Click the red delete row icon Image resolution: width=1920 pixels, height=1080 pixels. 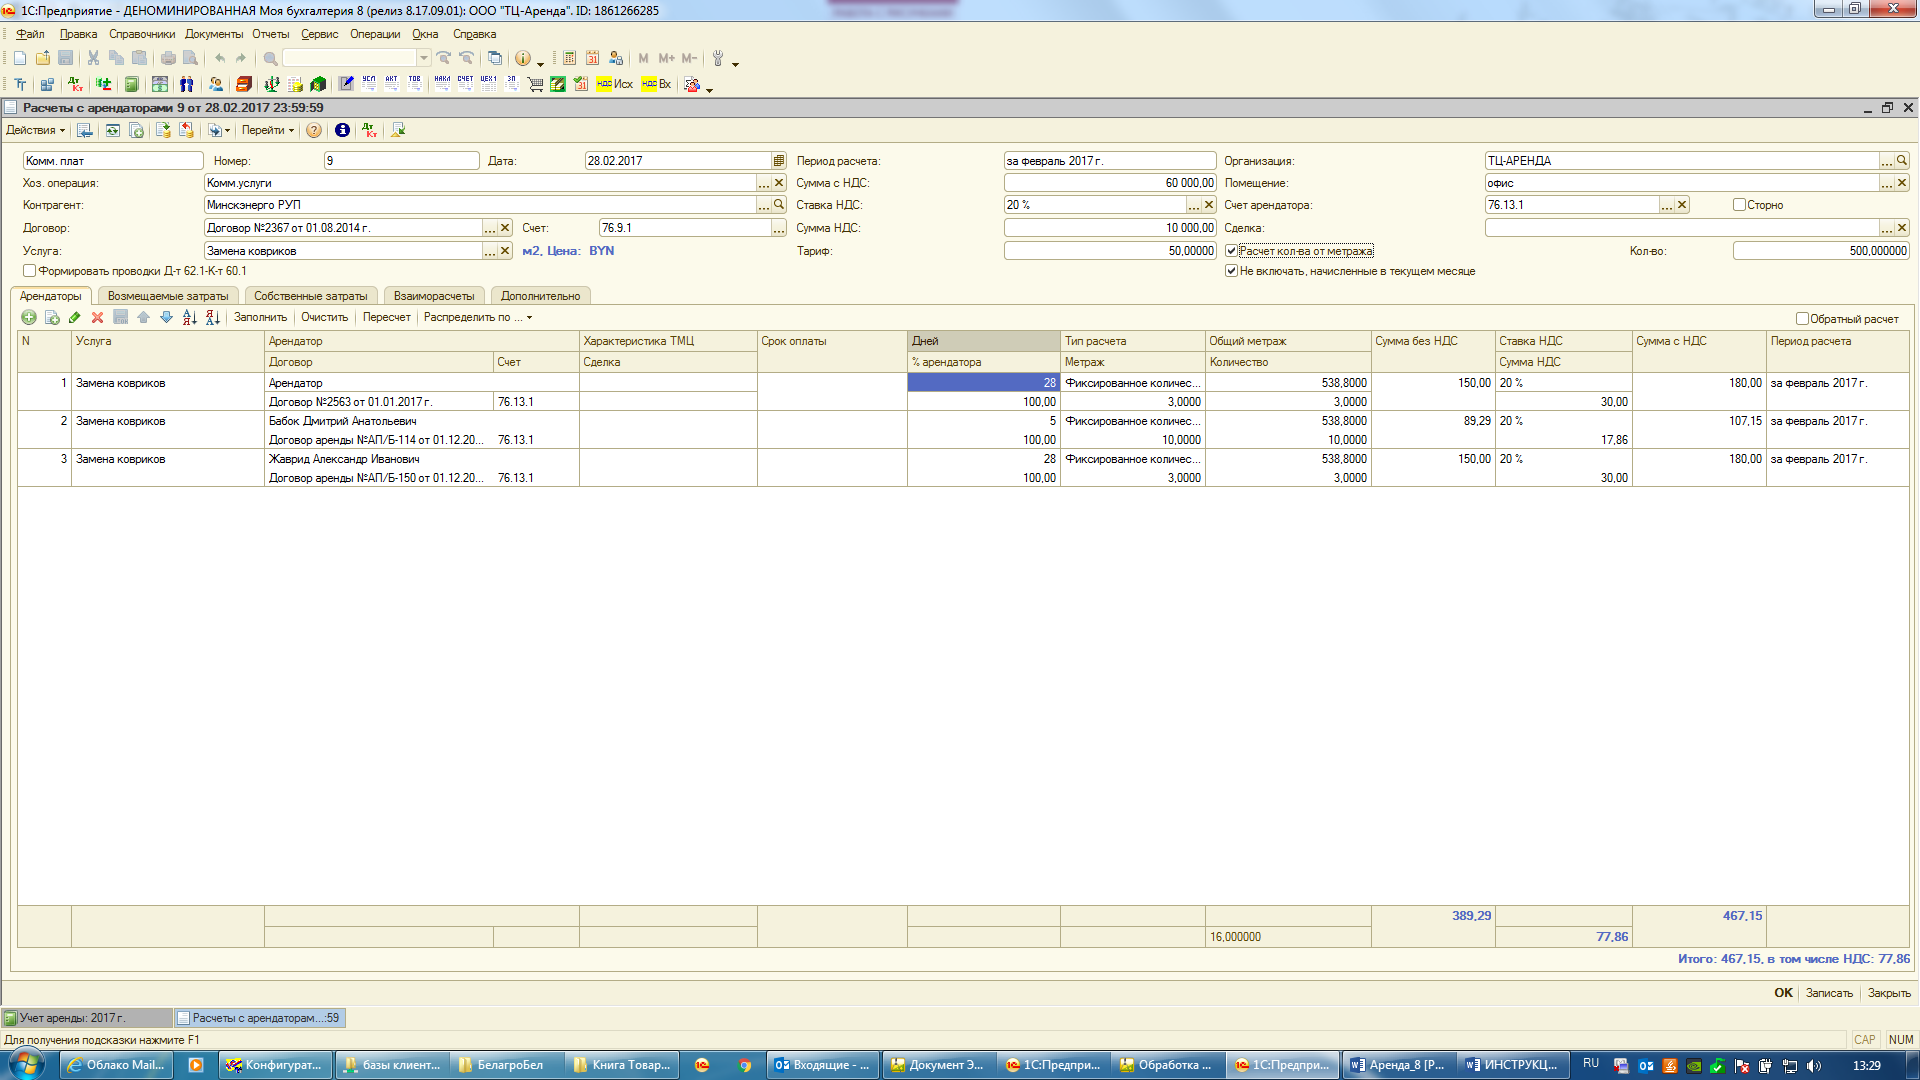[97, 317]
